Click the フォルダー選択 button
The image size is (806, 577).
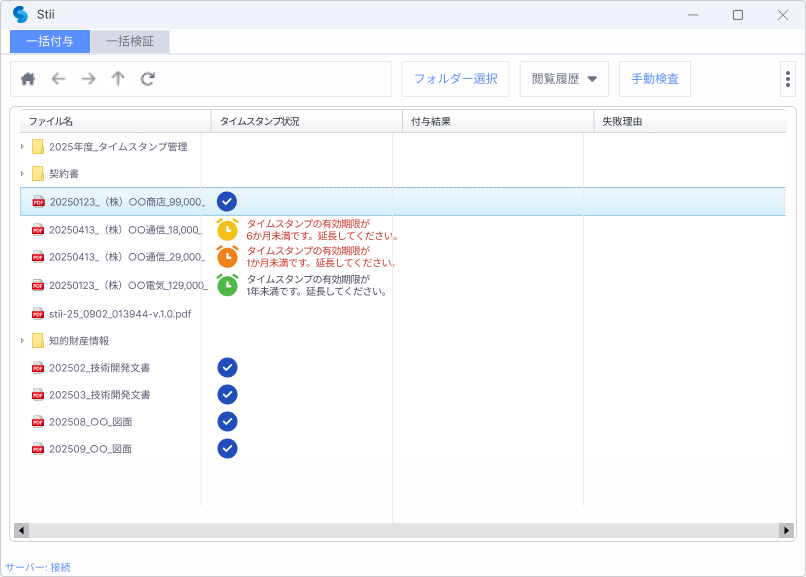(455, 79)
